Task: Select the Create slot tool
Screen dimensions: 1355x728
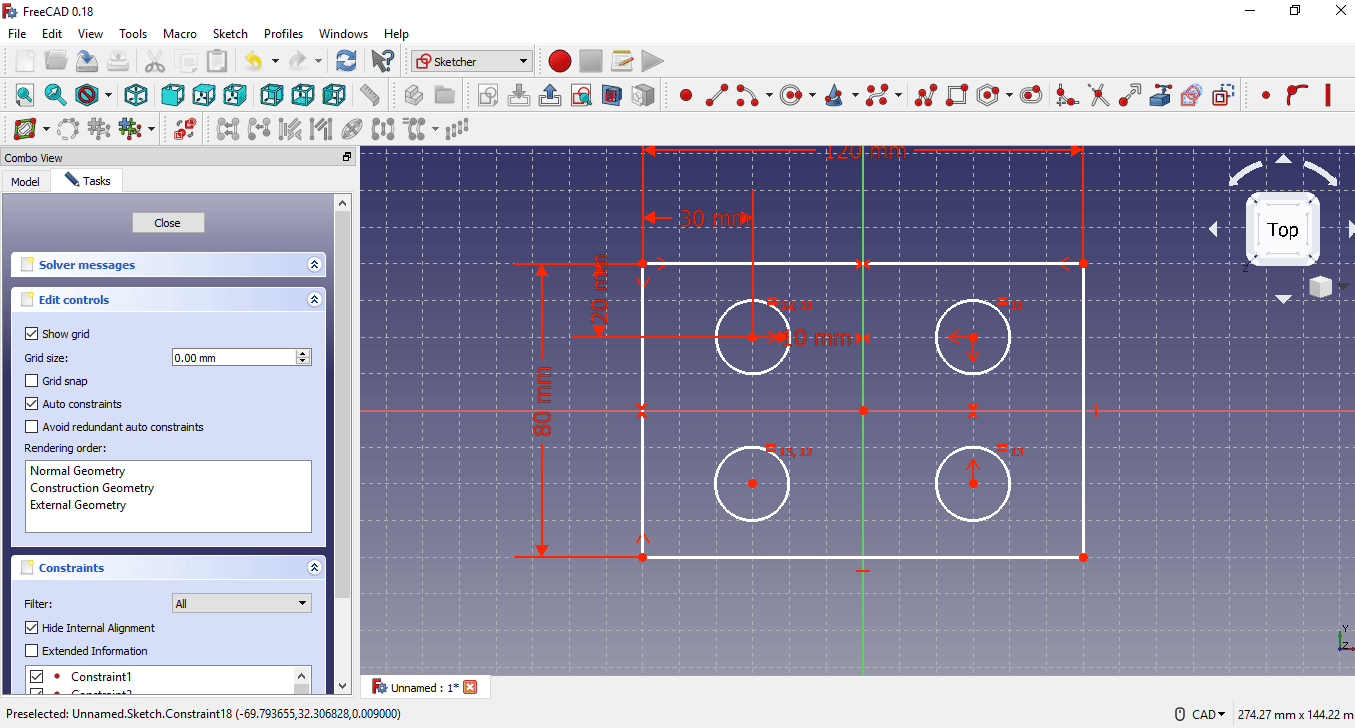Action: [1032, 95]
